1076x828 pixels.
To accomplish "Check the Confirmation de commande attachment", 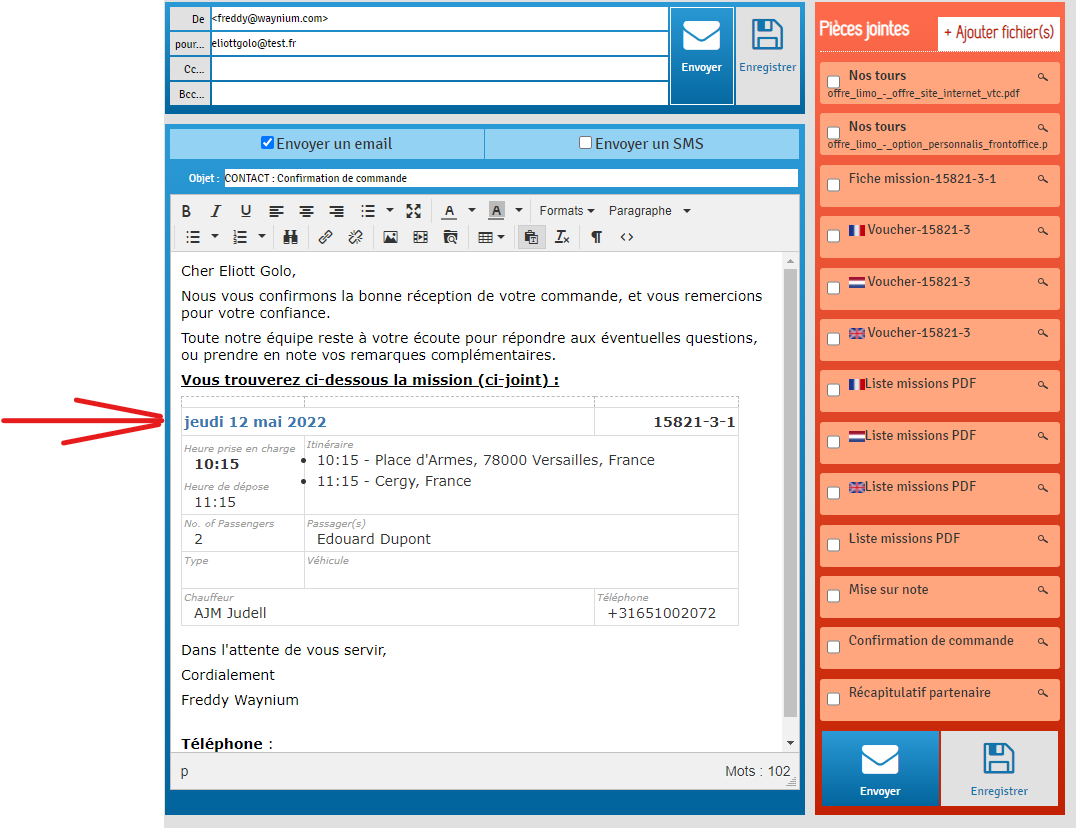I will pyautogui.click(x=833, y=647).
